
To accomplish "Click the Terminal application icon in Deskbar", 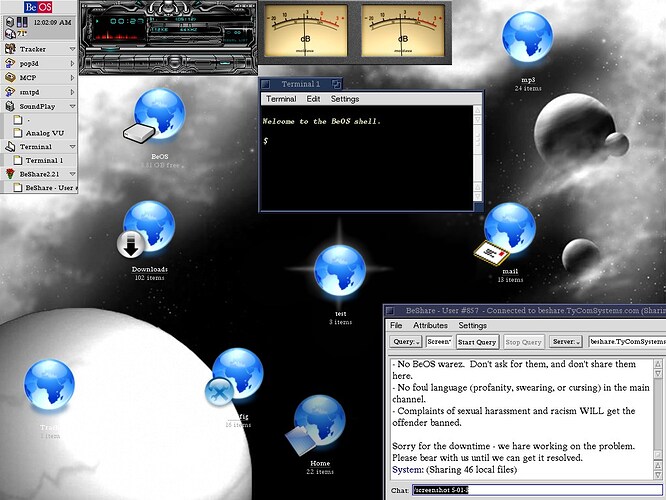I will [x=10, y=147].
